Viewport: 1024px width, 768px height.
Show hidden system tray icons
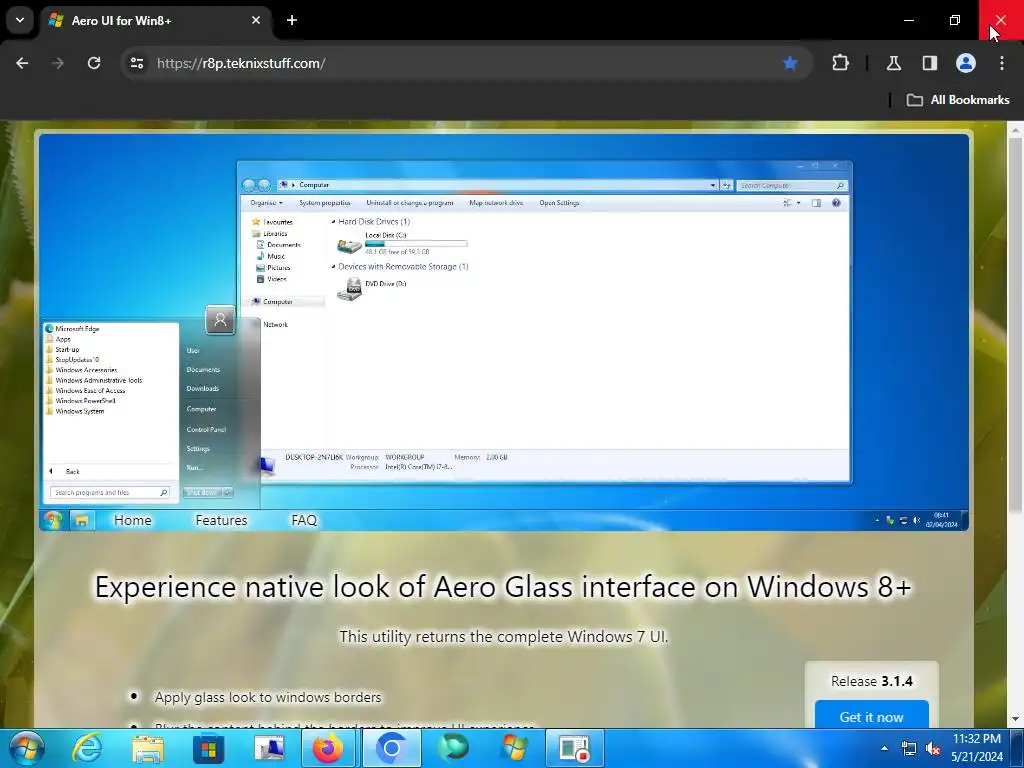[884, 748]
